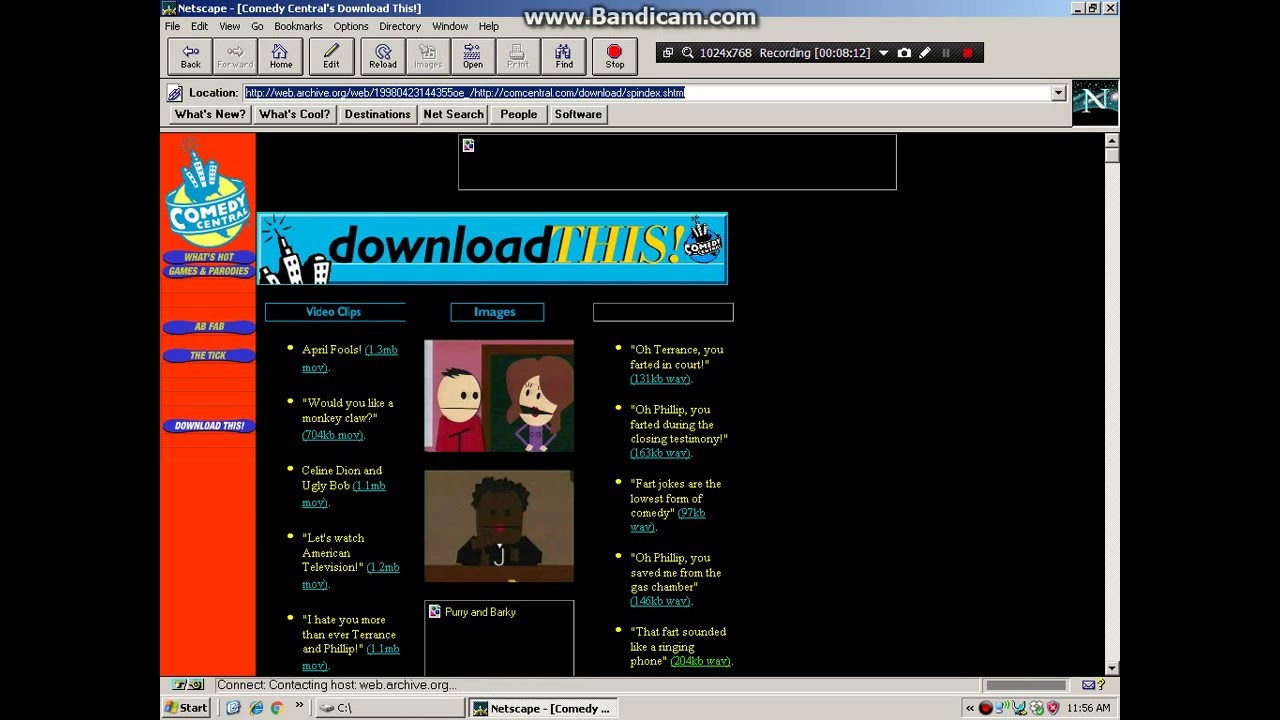Stop the page from loading
Screen dimensions: 1280x720
click(x=614, y=56)
